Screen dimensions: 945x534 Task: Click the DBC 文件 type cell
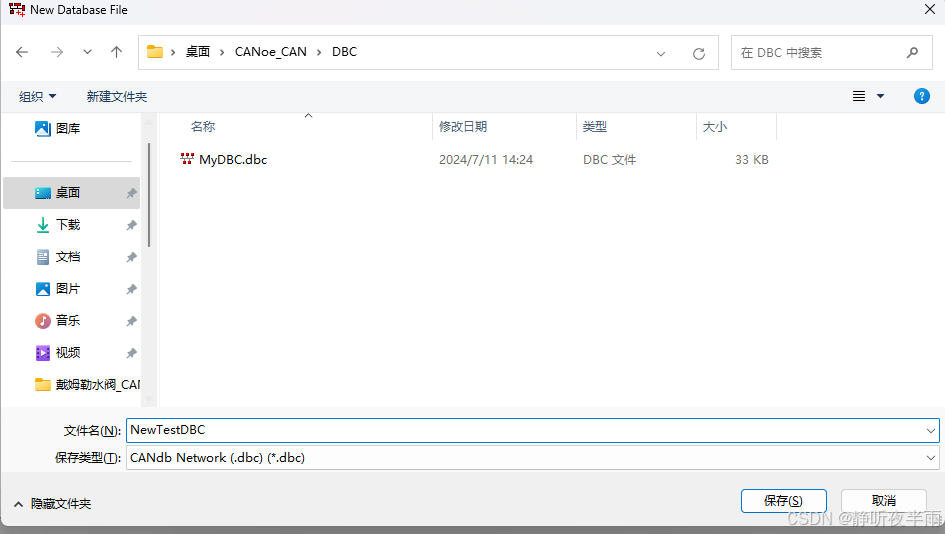point(609,160)
